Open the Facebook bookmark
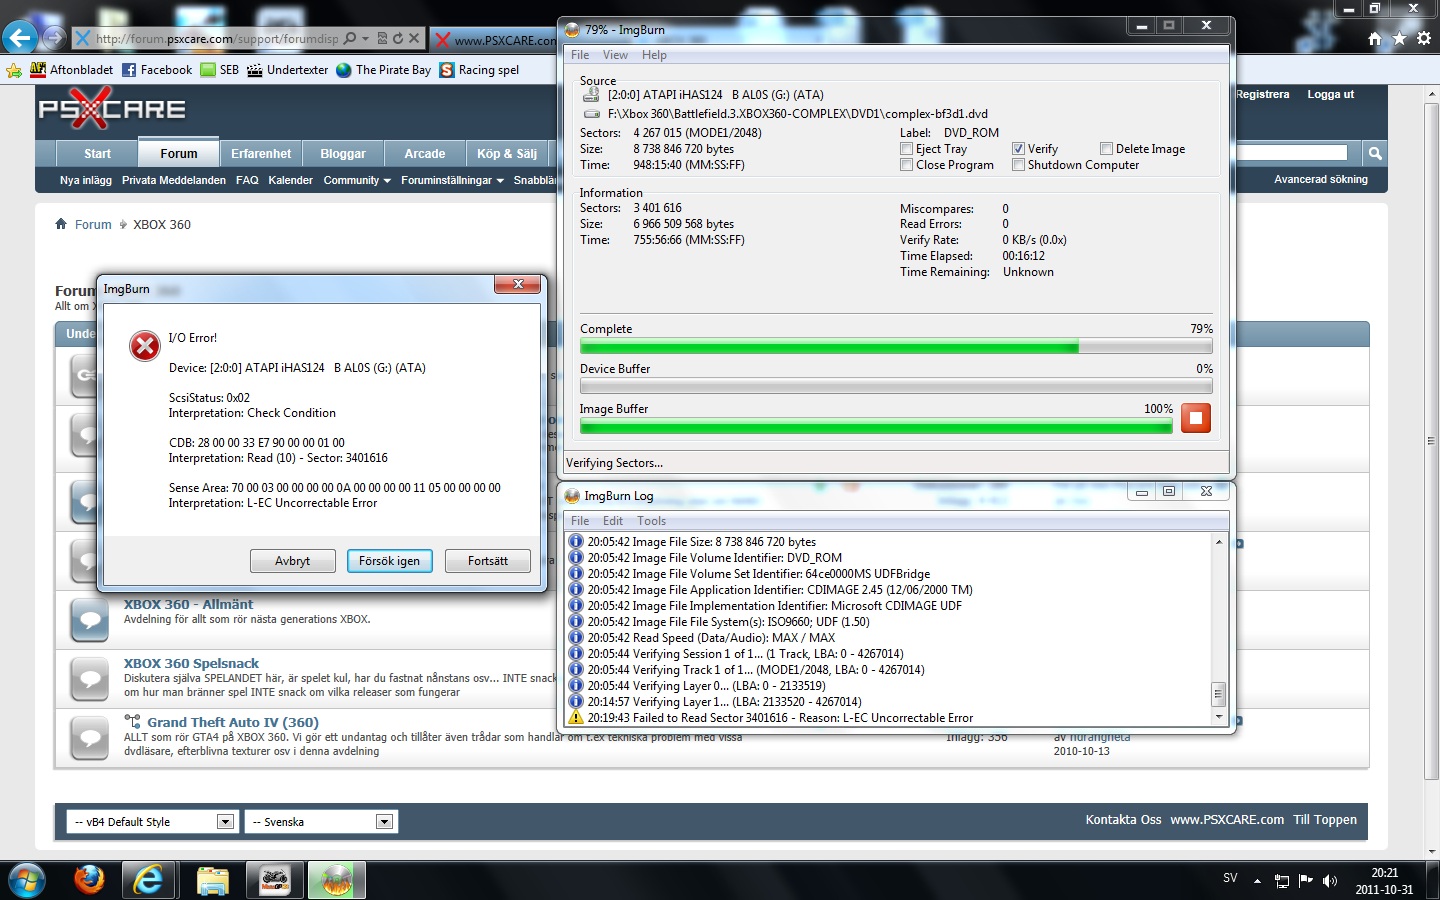 click(157, 70)
